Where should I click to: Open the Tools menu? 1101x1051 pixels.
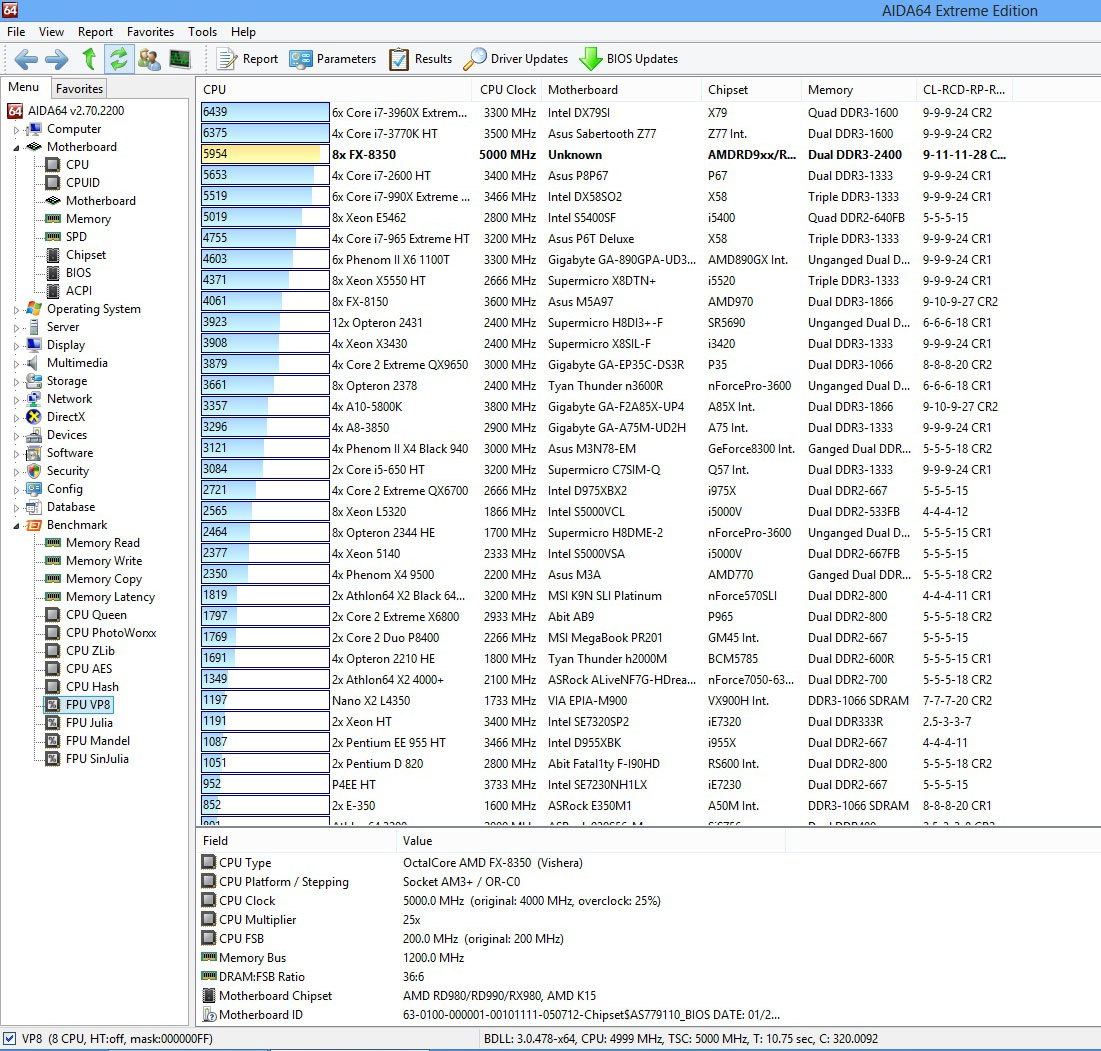pyautogui.click(x=202, y=32)
